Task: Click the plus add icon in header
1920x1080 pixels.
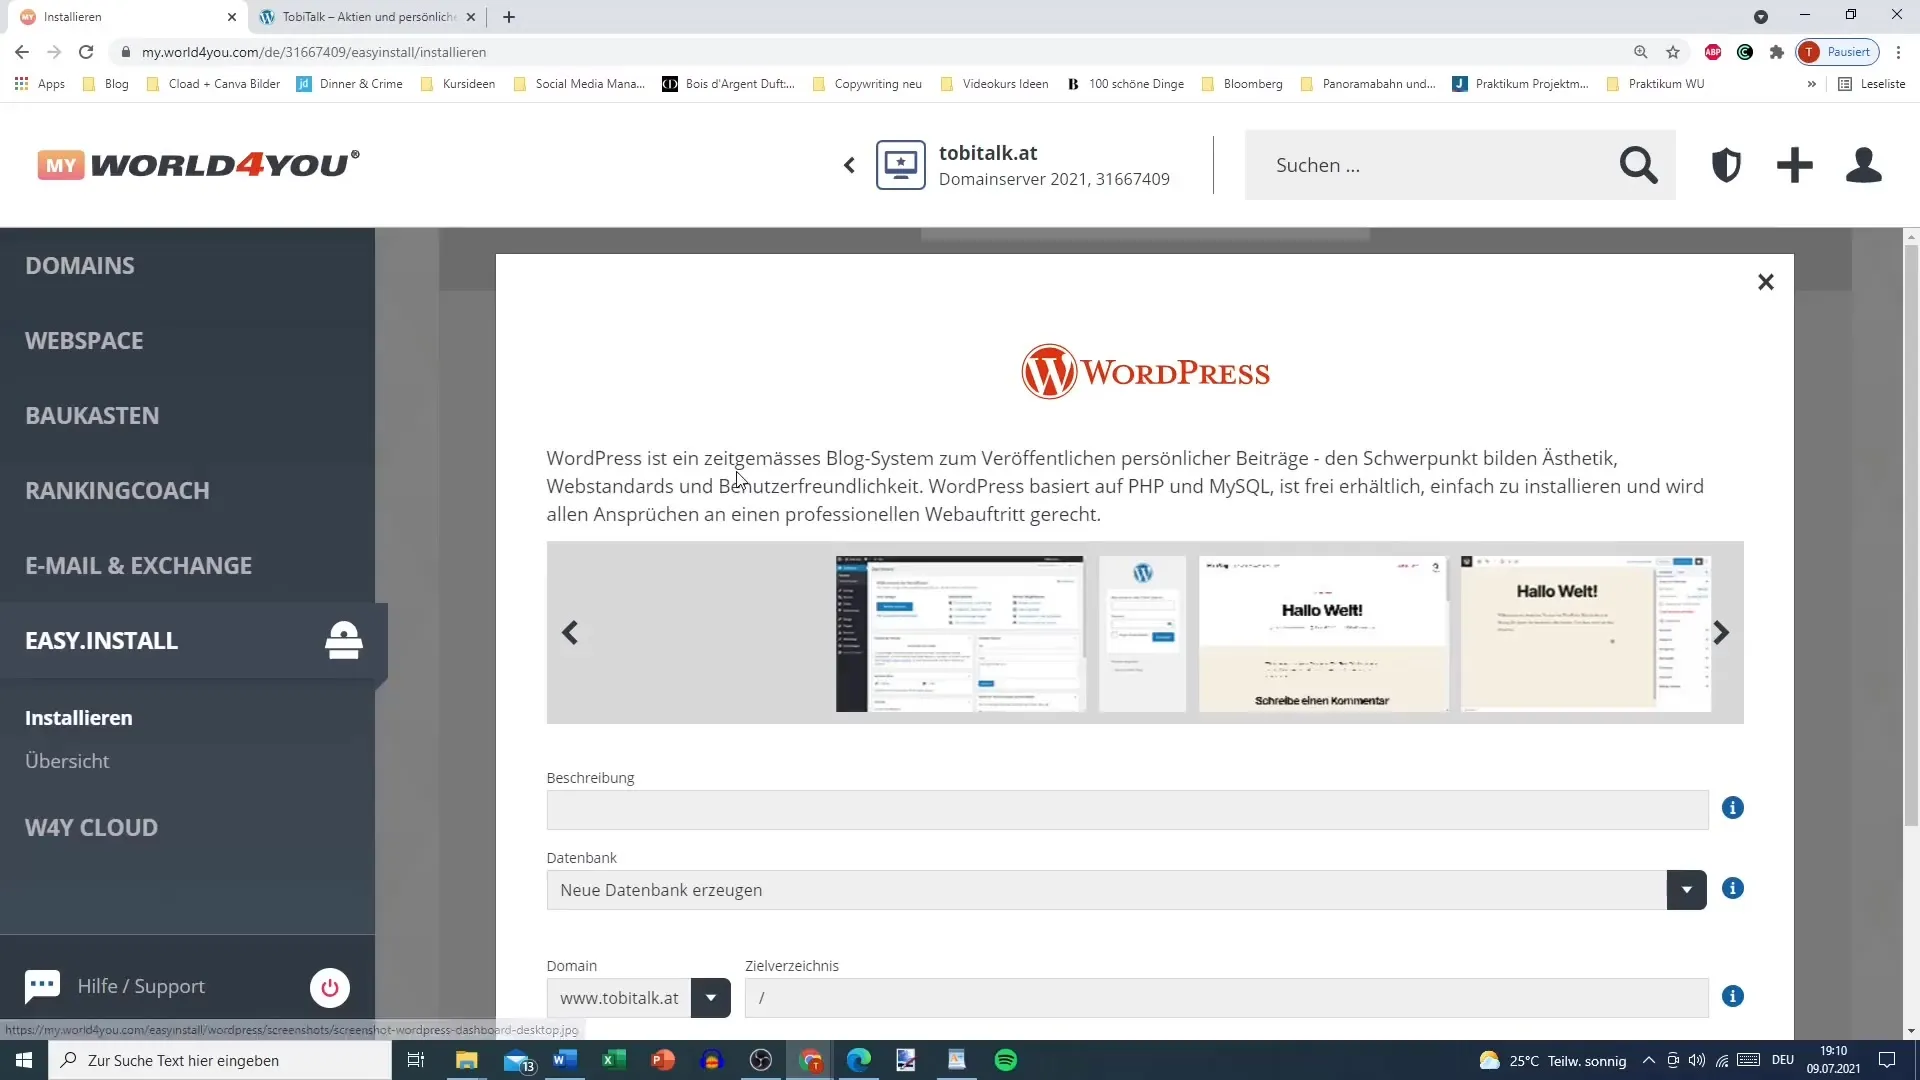Action: (1795, 165)
